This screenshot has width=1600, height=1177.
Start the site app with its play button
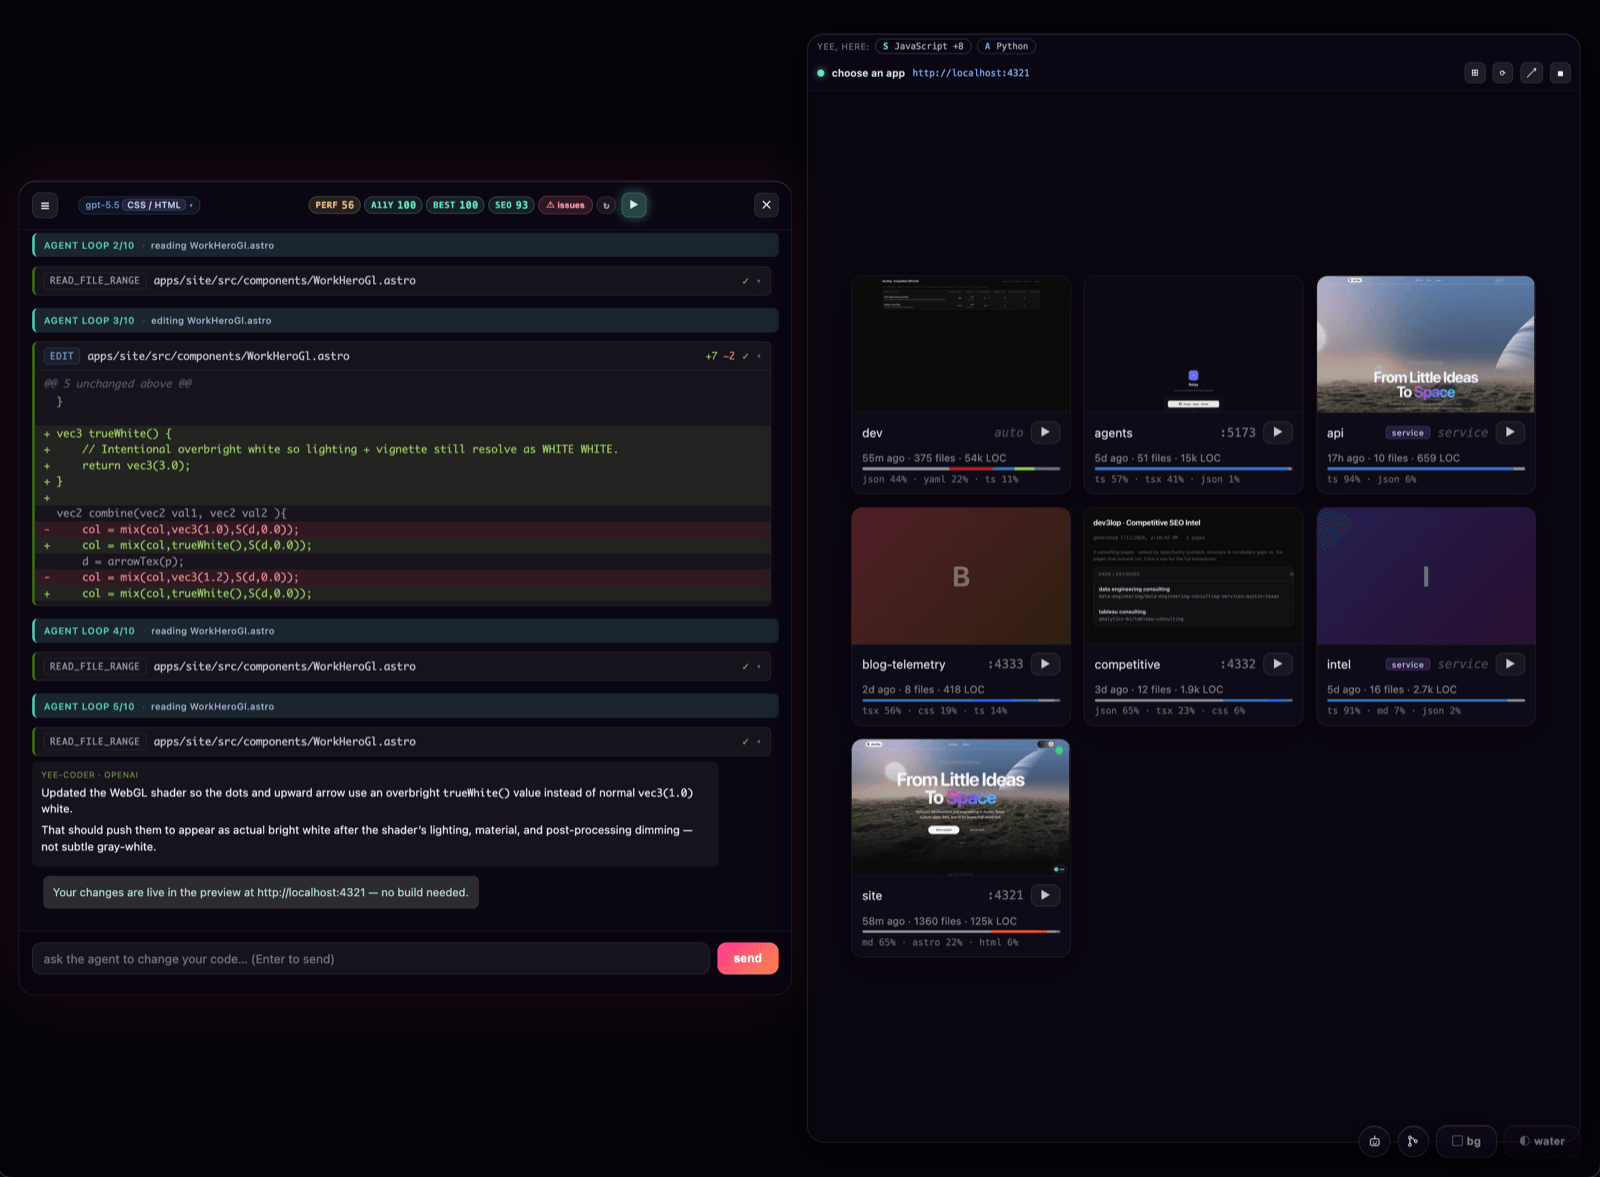point(1045,896)
